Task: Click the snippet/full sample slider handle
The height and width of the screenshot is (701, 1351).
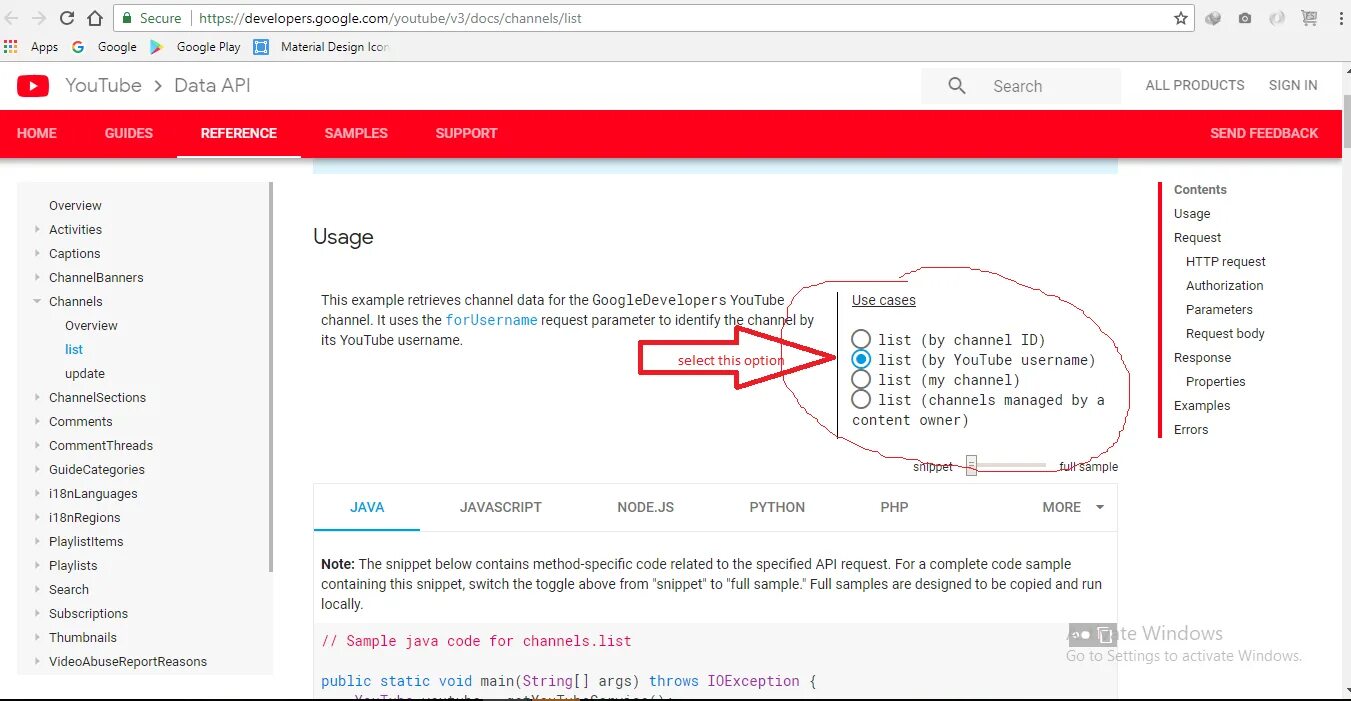Action: tap(971, 465)
